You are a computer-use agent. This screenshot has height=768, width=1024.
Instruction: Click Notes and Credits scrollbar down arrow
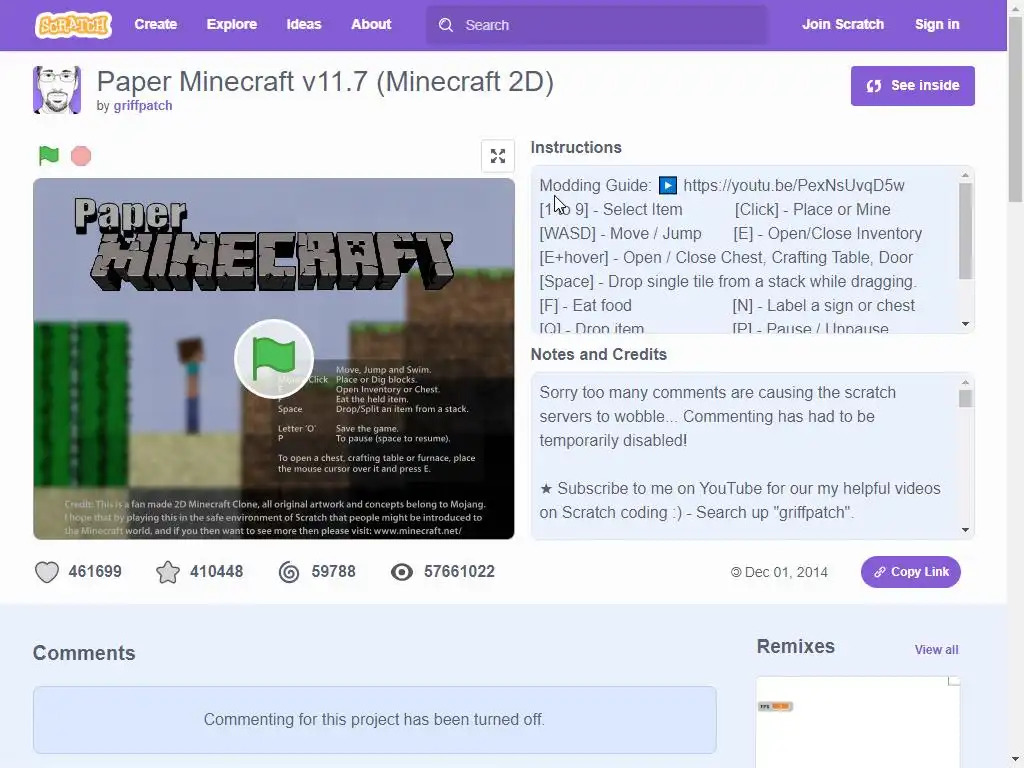tap(965, 530)
